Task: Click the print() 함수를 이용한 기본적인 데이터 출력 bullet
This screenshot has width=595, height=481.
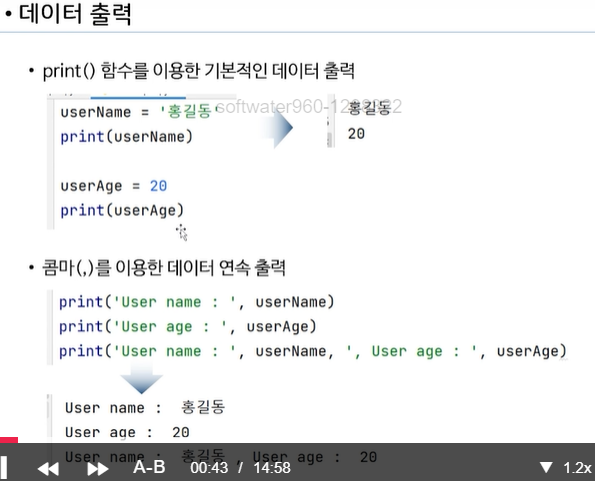Action: tap(198, 71)
